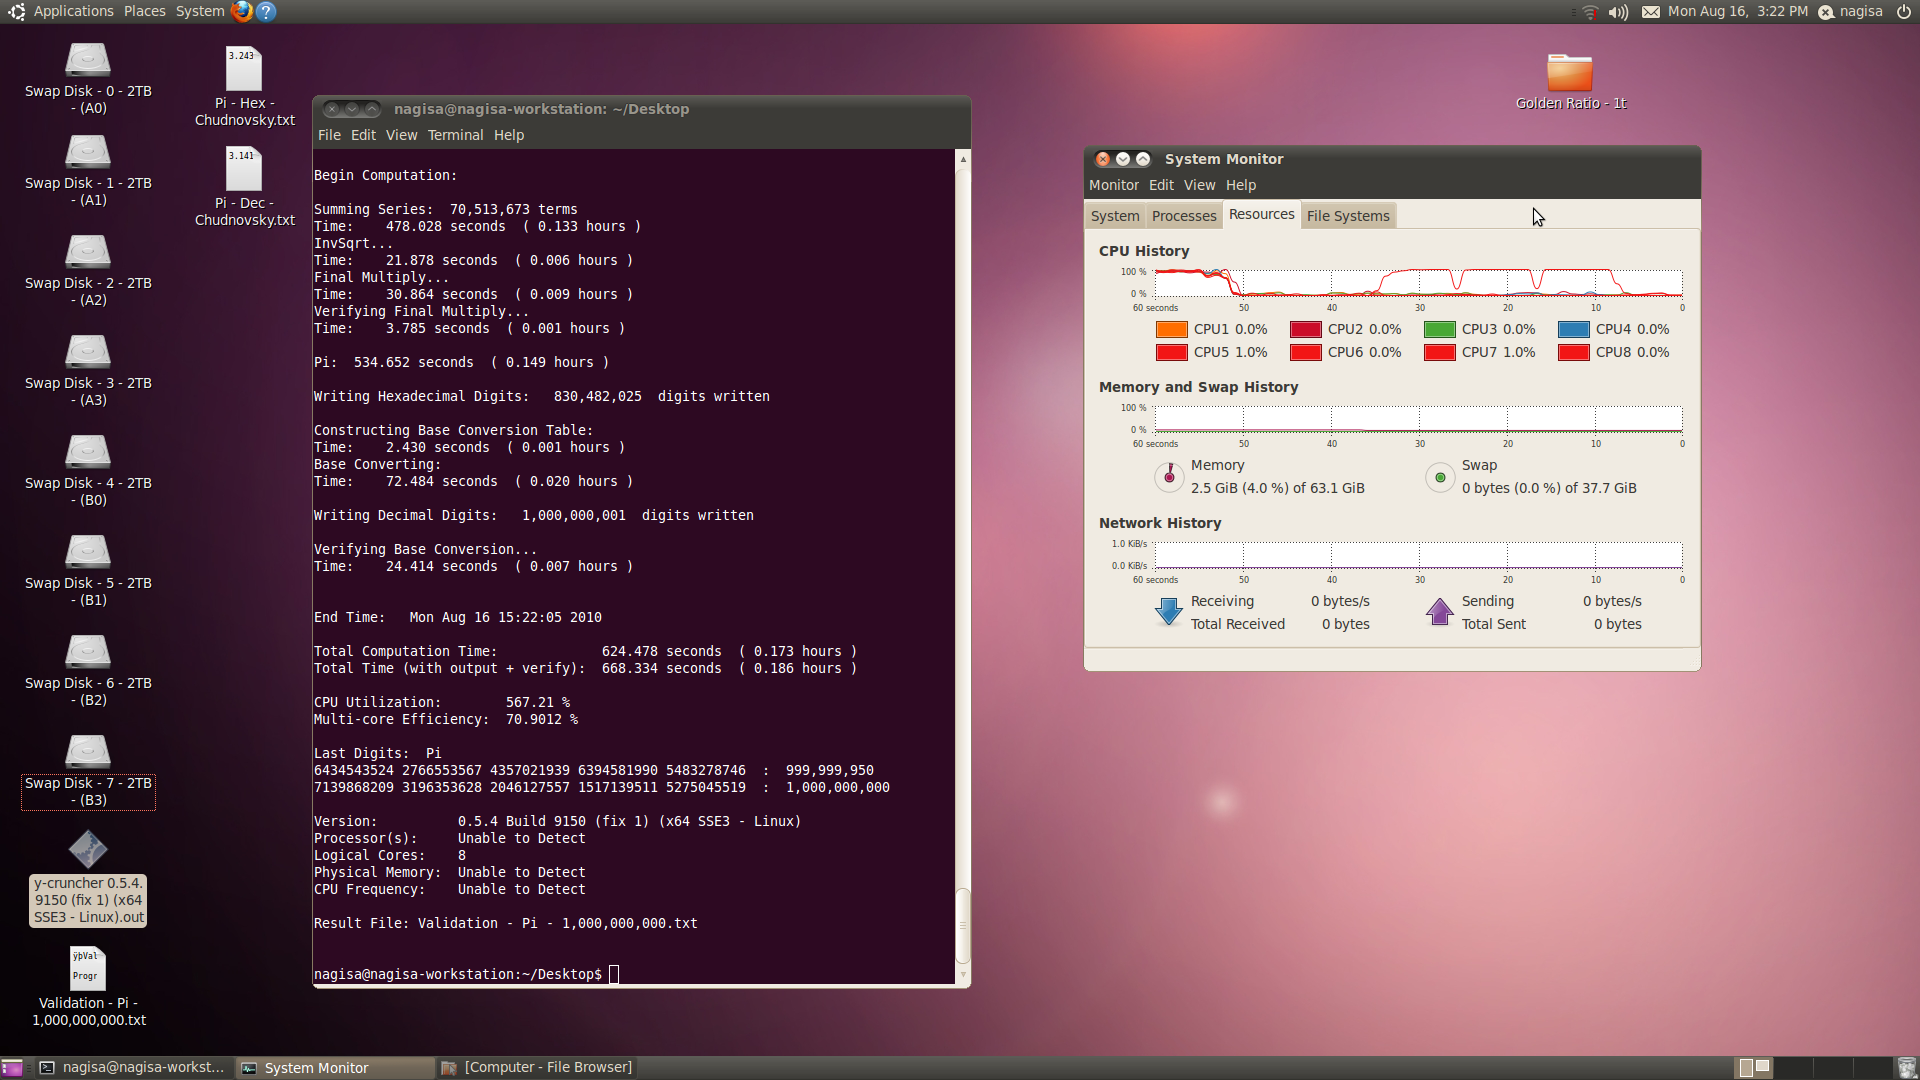Click the volume icon in system tray
Screen dimensions: 1920x1080
point(1618,12)
